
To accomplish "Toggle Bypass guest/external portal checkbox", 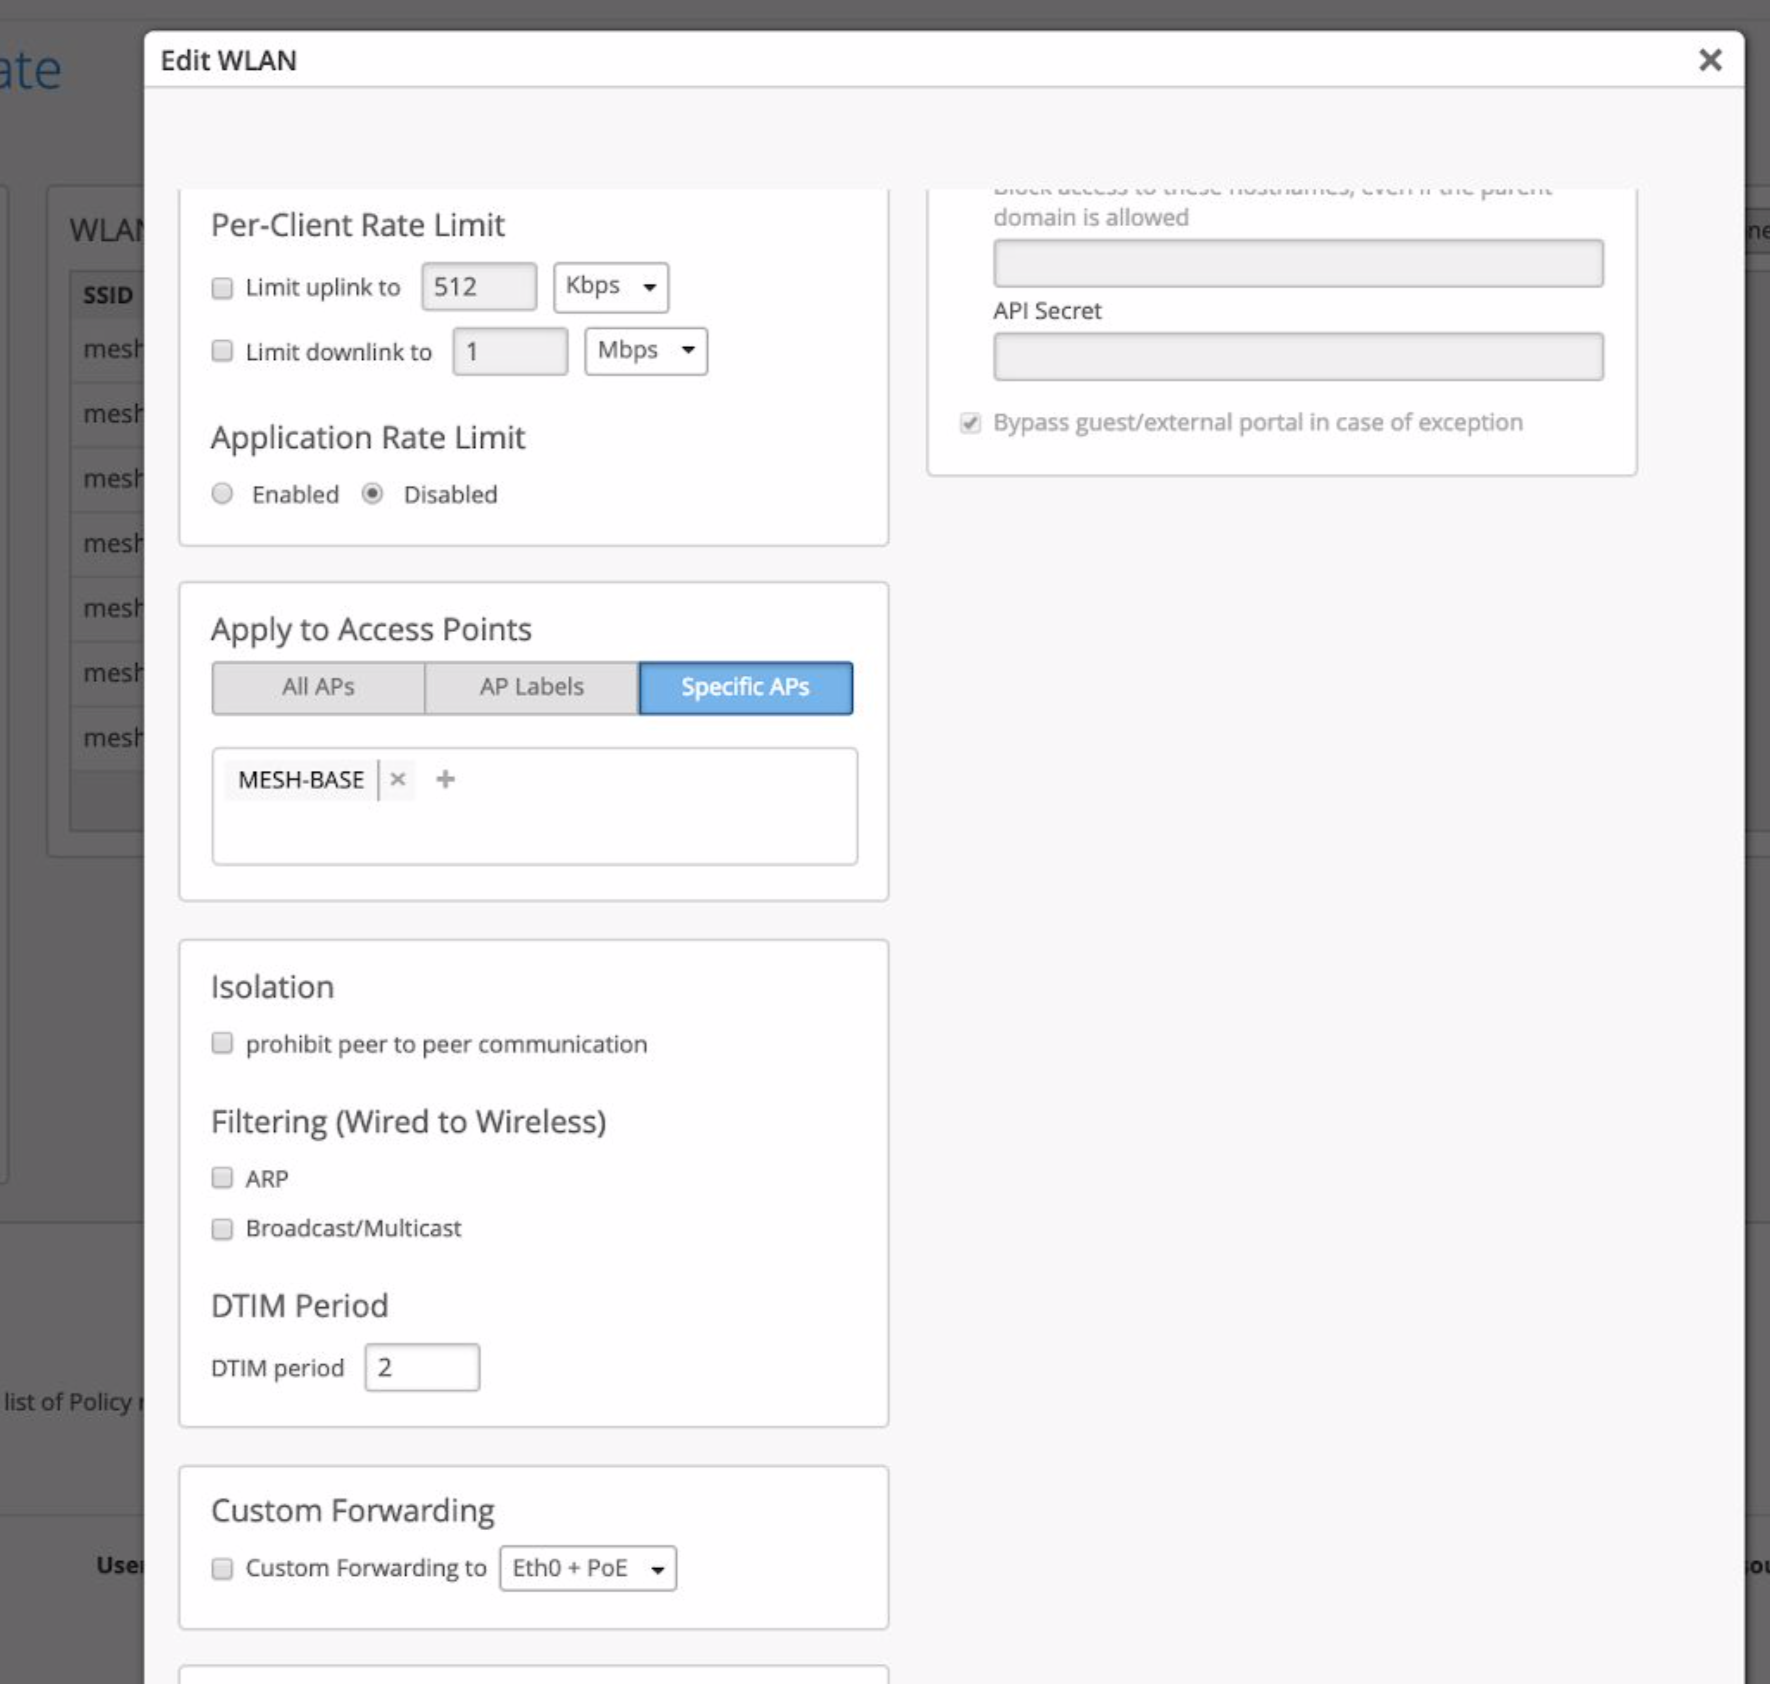I will 970,423.
